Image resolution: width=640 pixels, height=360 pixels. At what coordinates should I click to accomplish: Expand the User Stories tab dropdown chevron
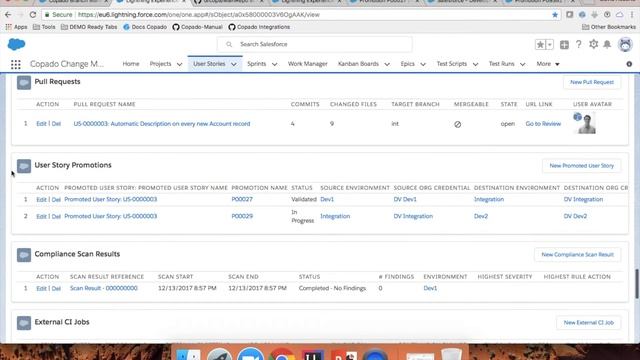(x=234, y=64)
